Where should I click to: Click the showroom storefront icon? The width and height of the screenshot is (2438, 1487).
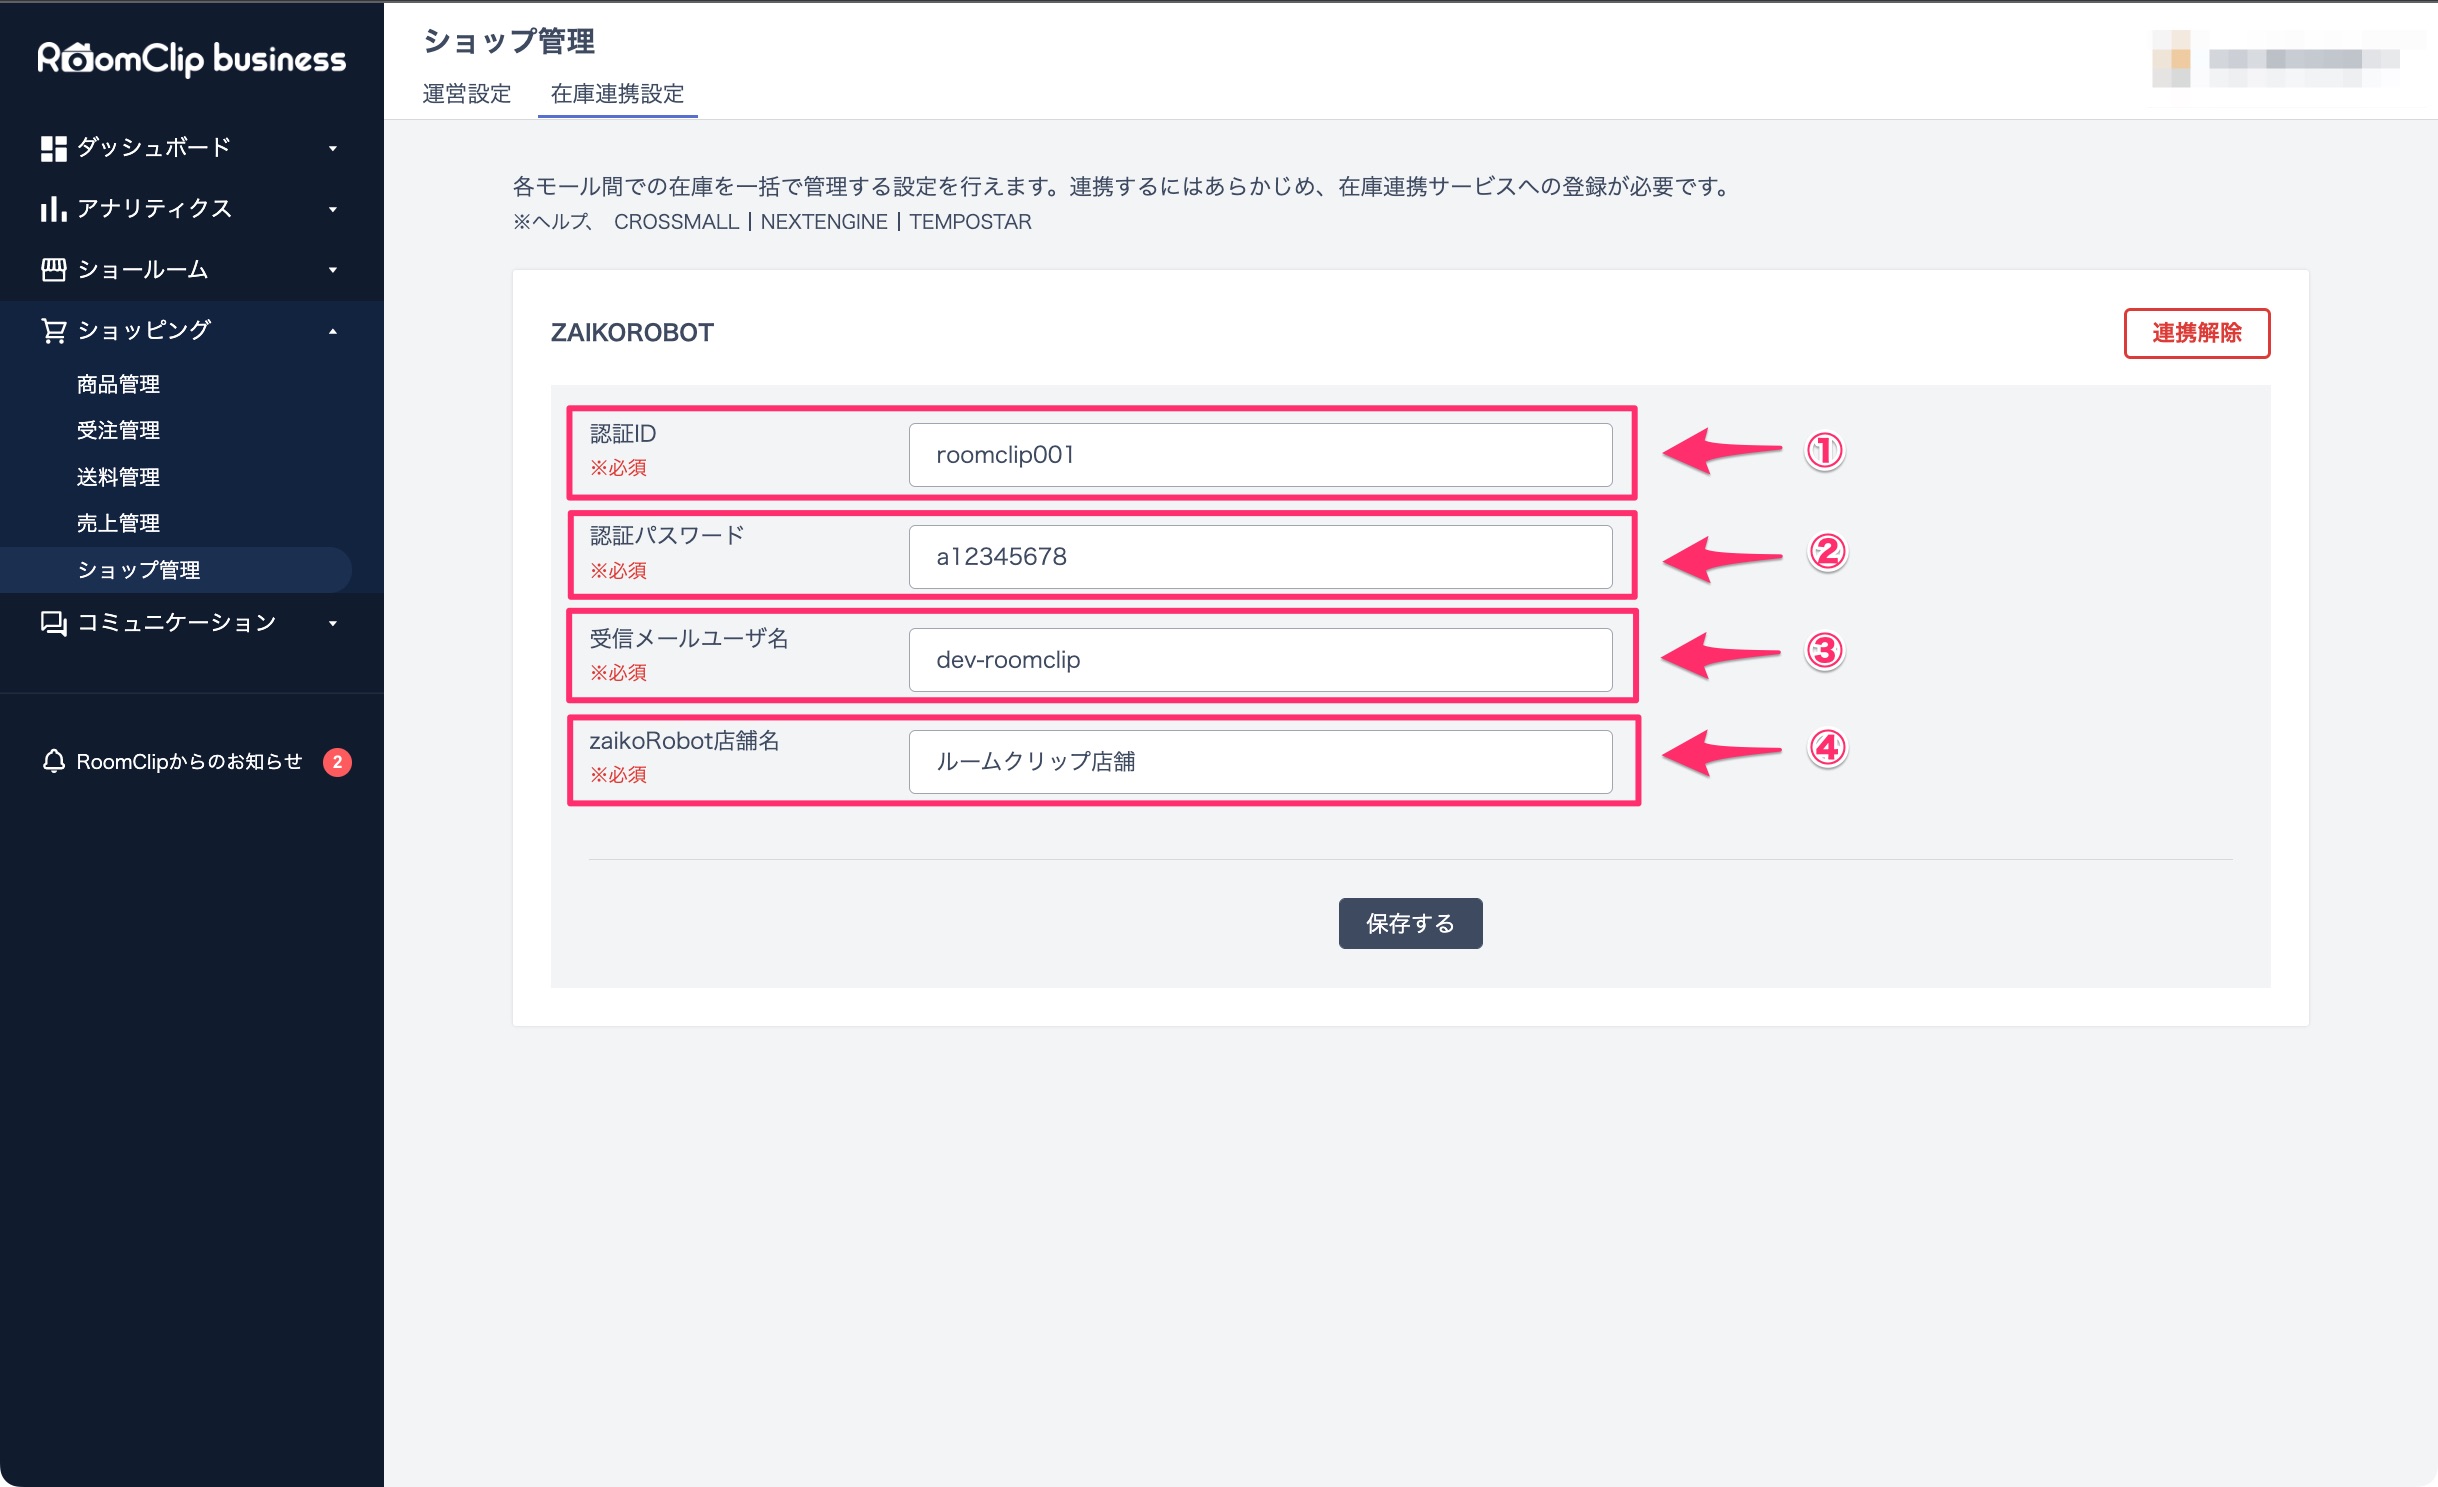[53, 270]
